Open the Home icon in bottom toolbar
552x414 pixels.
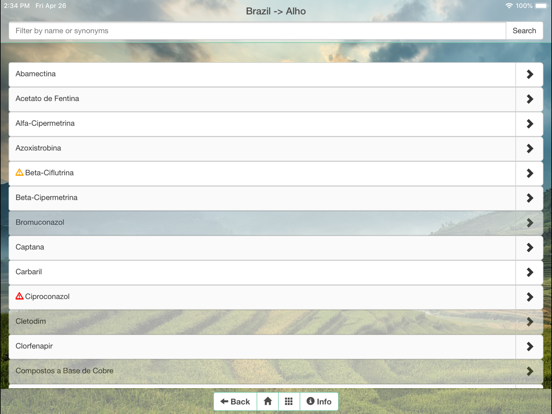(x=268, y=401)
